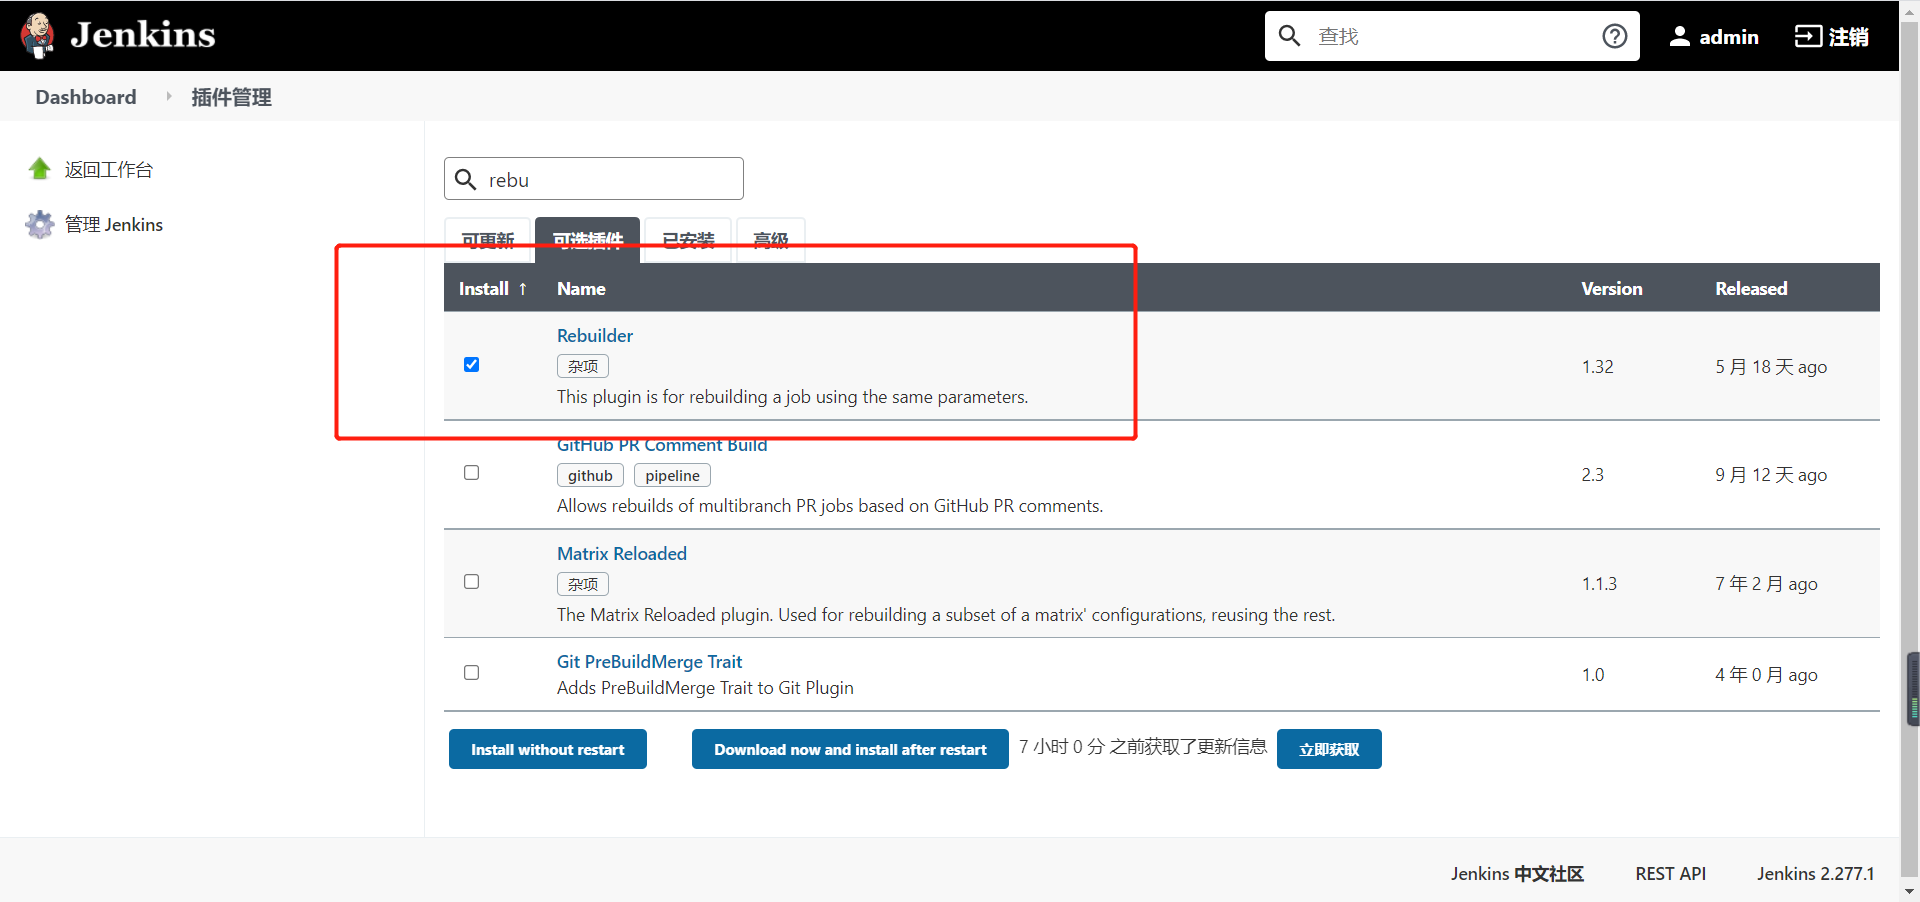Click the gear icon beside 管理 Jenkins
The width and height of the screenshot is (1920, 902).
pyautogui.click(x=39, y=224)
